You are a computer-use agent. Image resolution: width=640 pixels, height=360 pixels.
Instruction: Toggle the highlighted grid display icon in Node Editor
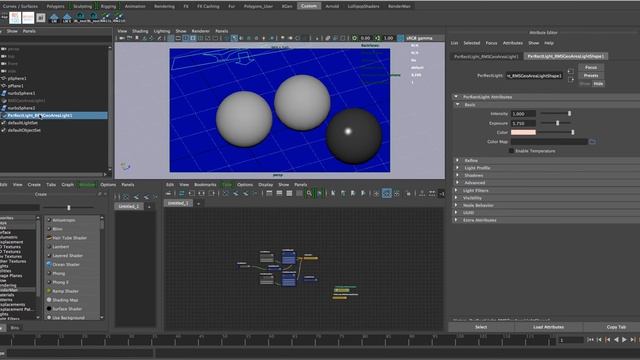(387, 193)
